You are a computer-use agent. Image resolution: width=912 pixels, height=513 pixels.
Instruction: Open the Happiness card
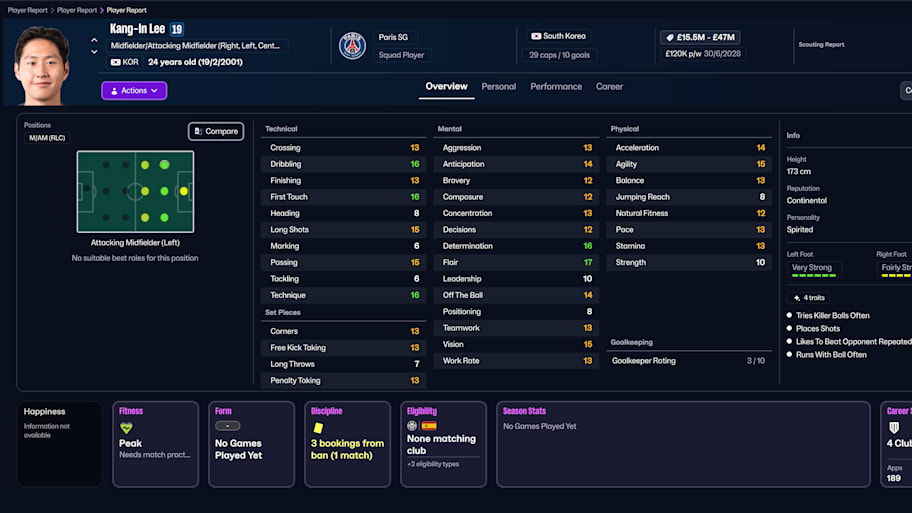click(x=59, y=444)
